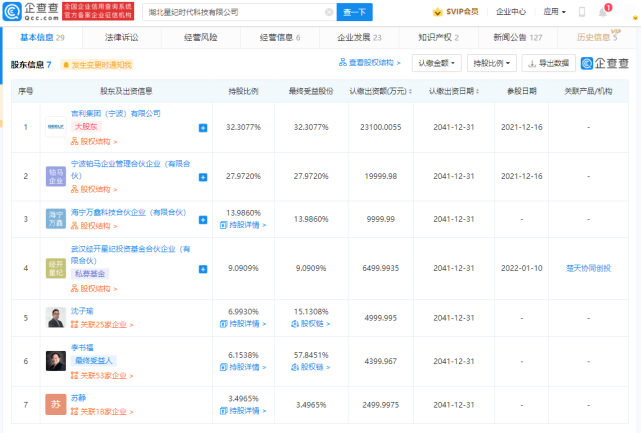Image resolution: width=641 pixels, height=433 pixels.
Task: Click 股权结构 under 宁波铂马
Action: tap(94, 189)
